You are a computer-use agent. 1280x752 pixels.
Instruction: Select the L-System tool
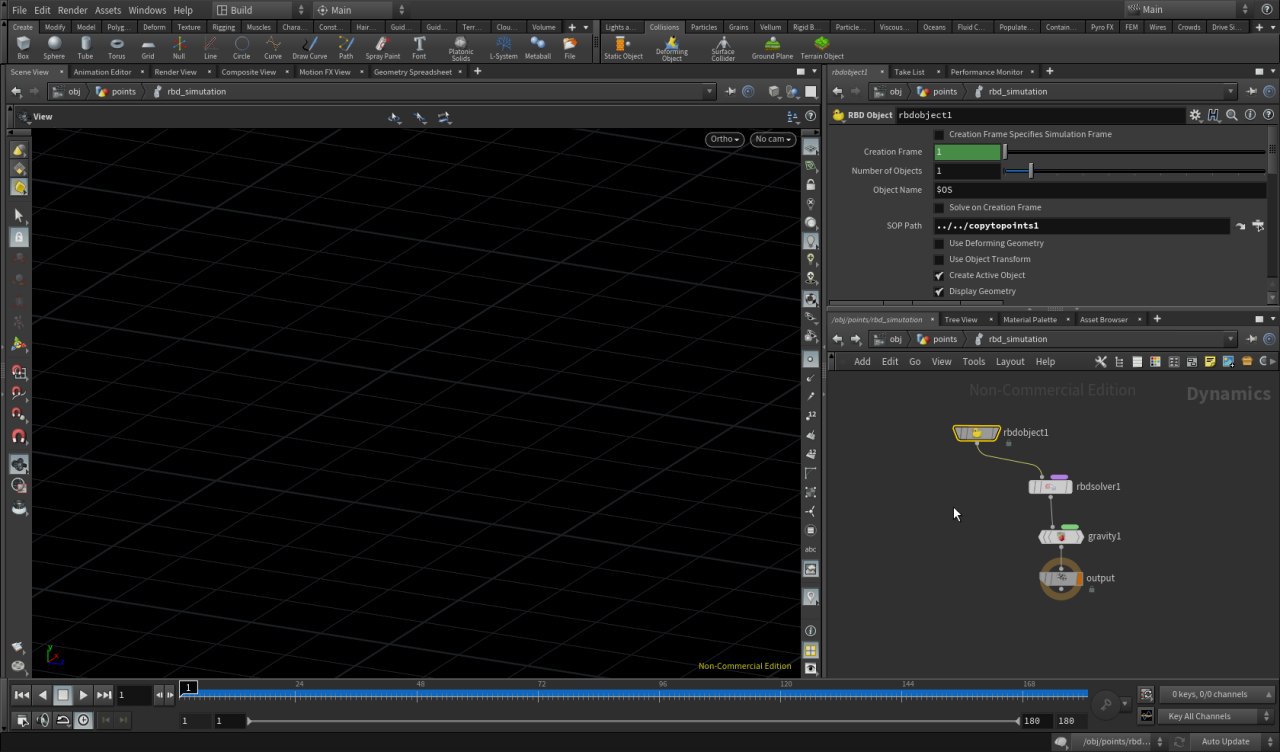click(x=503, y=47)
